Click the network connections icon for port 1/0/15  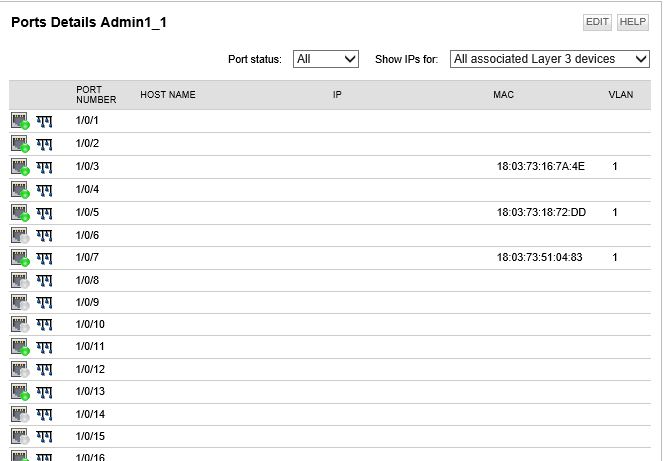tap(44, 437)
